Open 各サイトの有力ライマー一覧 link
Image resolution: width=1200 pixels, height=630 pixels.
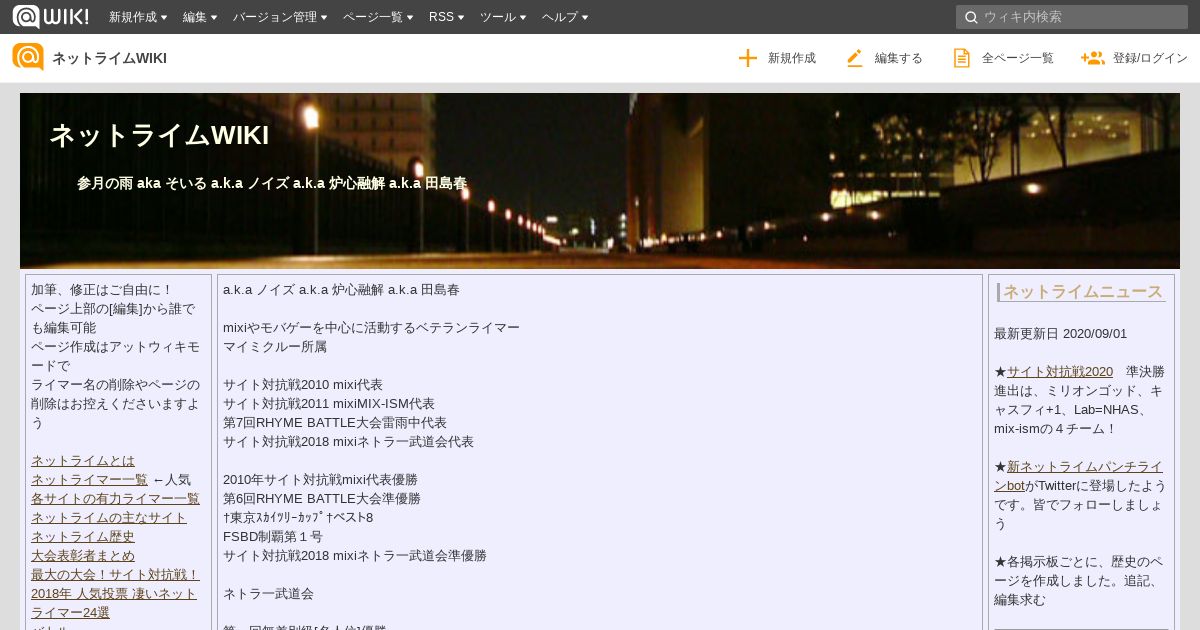pyautogui.click(x=115, y=499)
